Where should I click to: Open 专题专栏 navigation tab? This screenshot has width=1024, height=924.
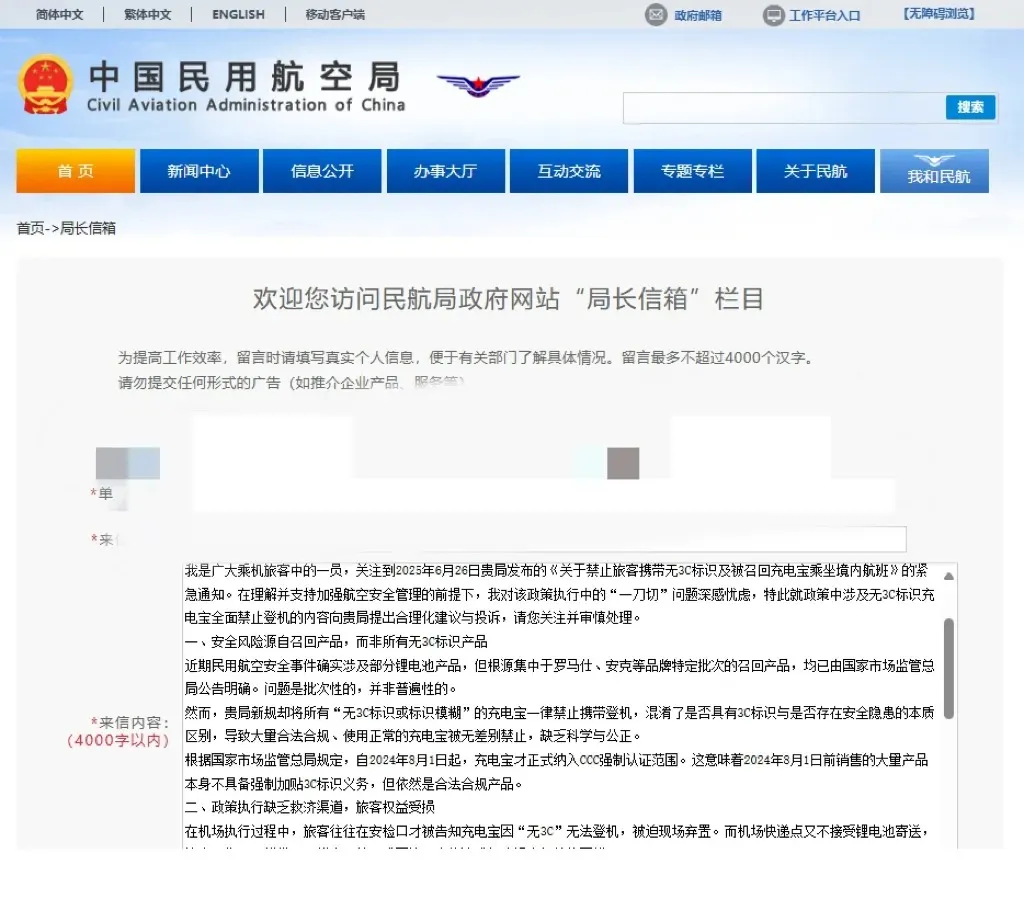[x=692, y=171]
